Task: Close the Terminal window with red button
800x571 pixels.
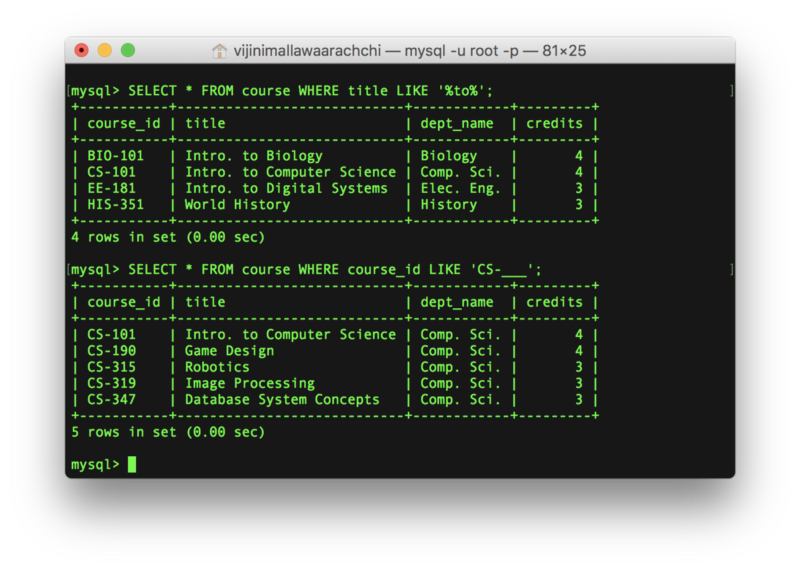Action: [82, 50]
